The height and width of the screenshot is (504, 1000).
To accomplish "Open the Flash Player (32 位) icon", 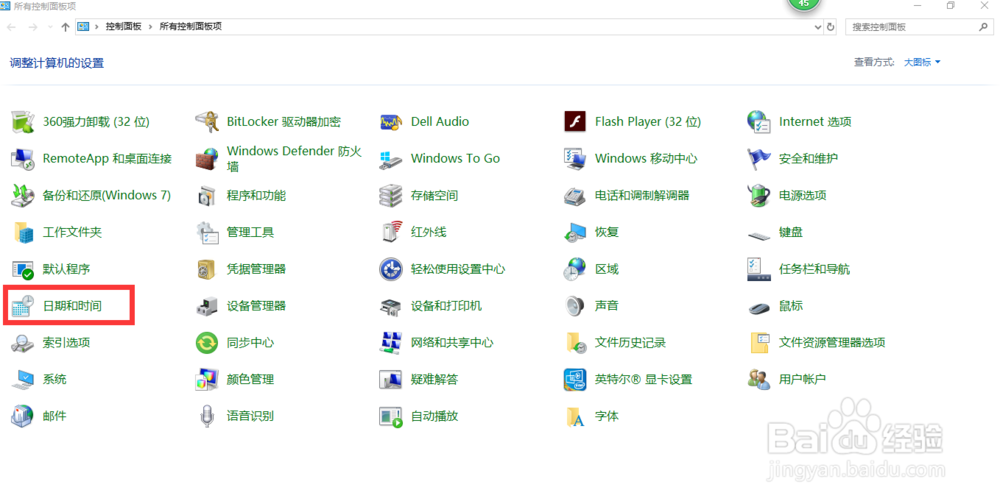I will click(575, 121).
